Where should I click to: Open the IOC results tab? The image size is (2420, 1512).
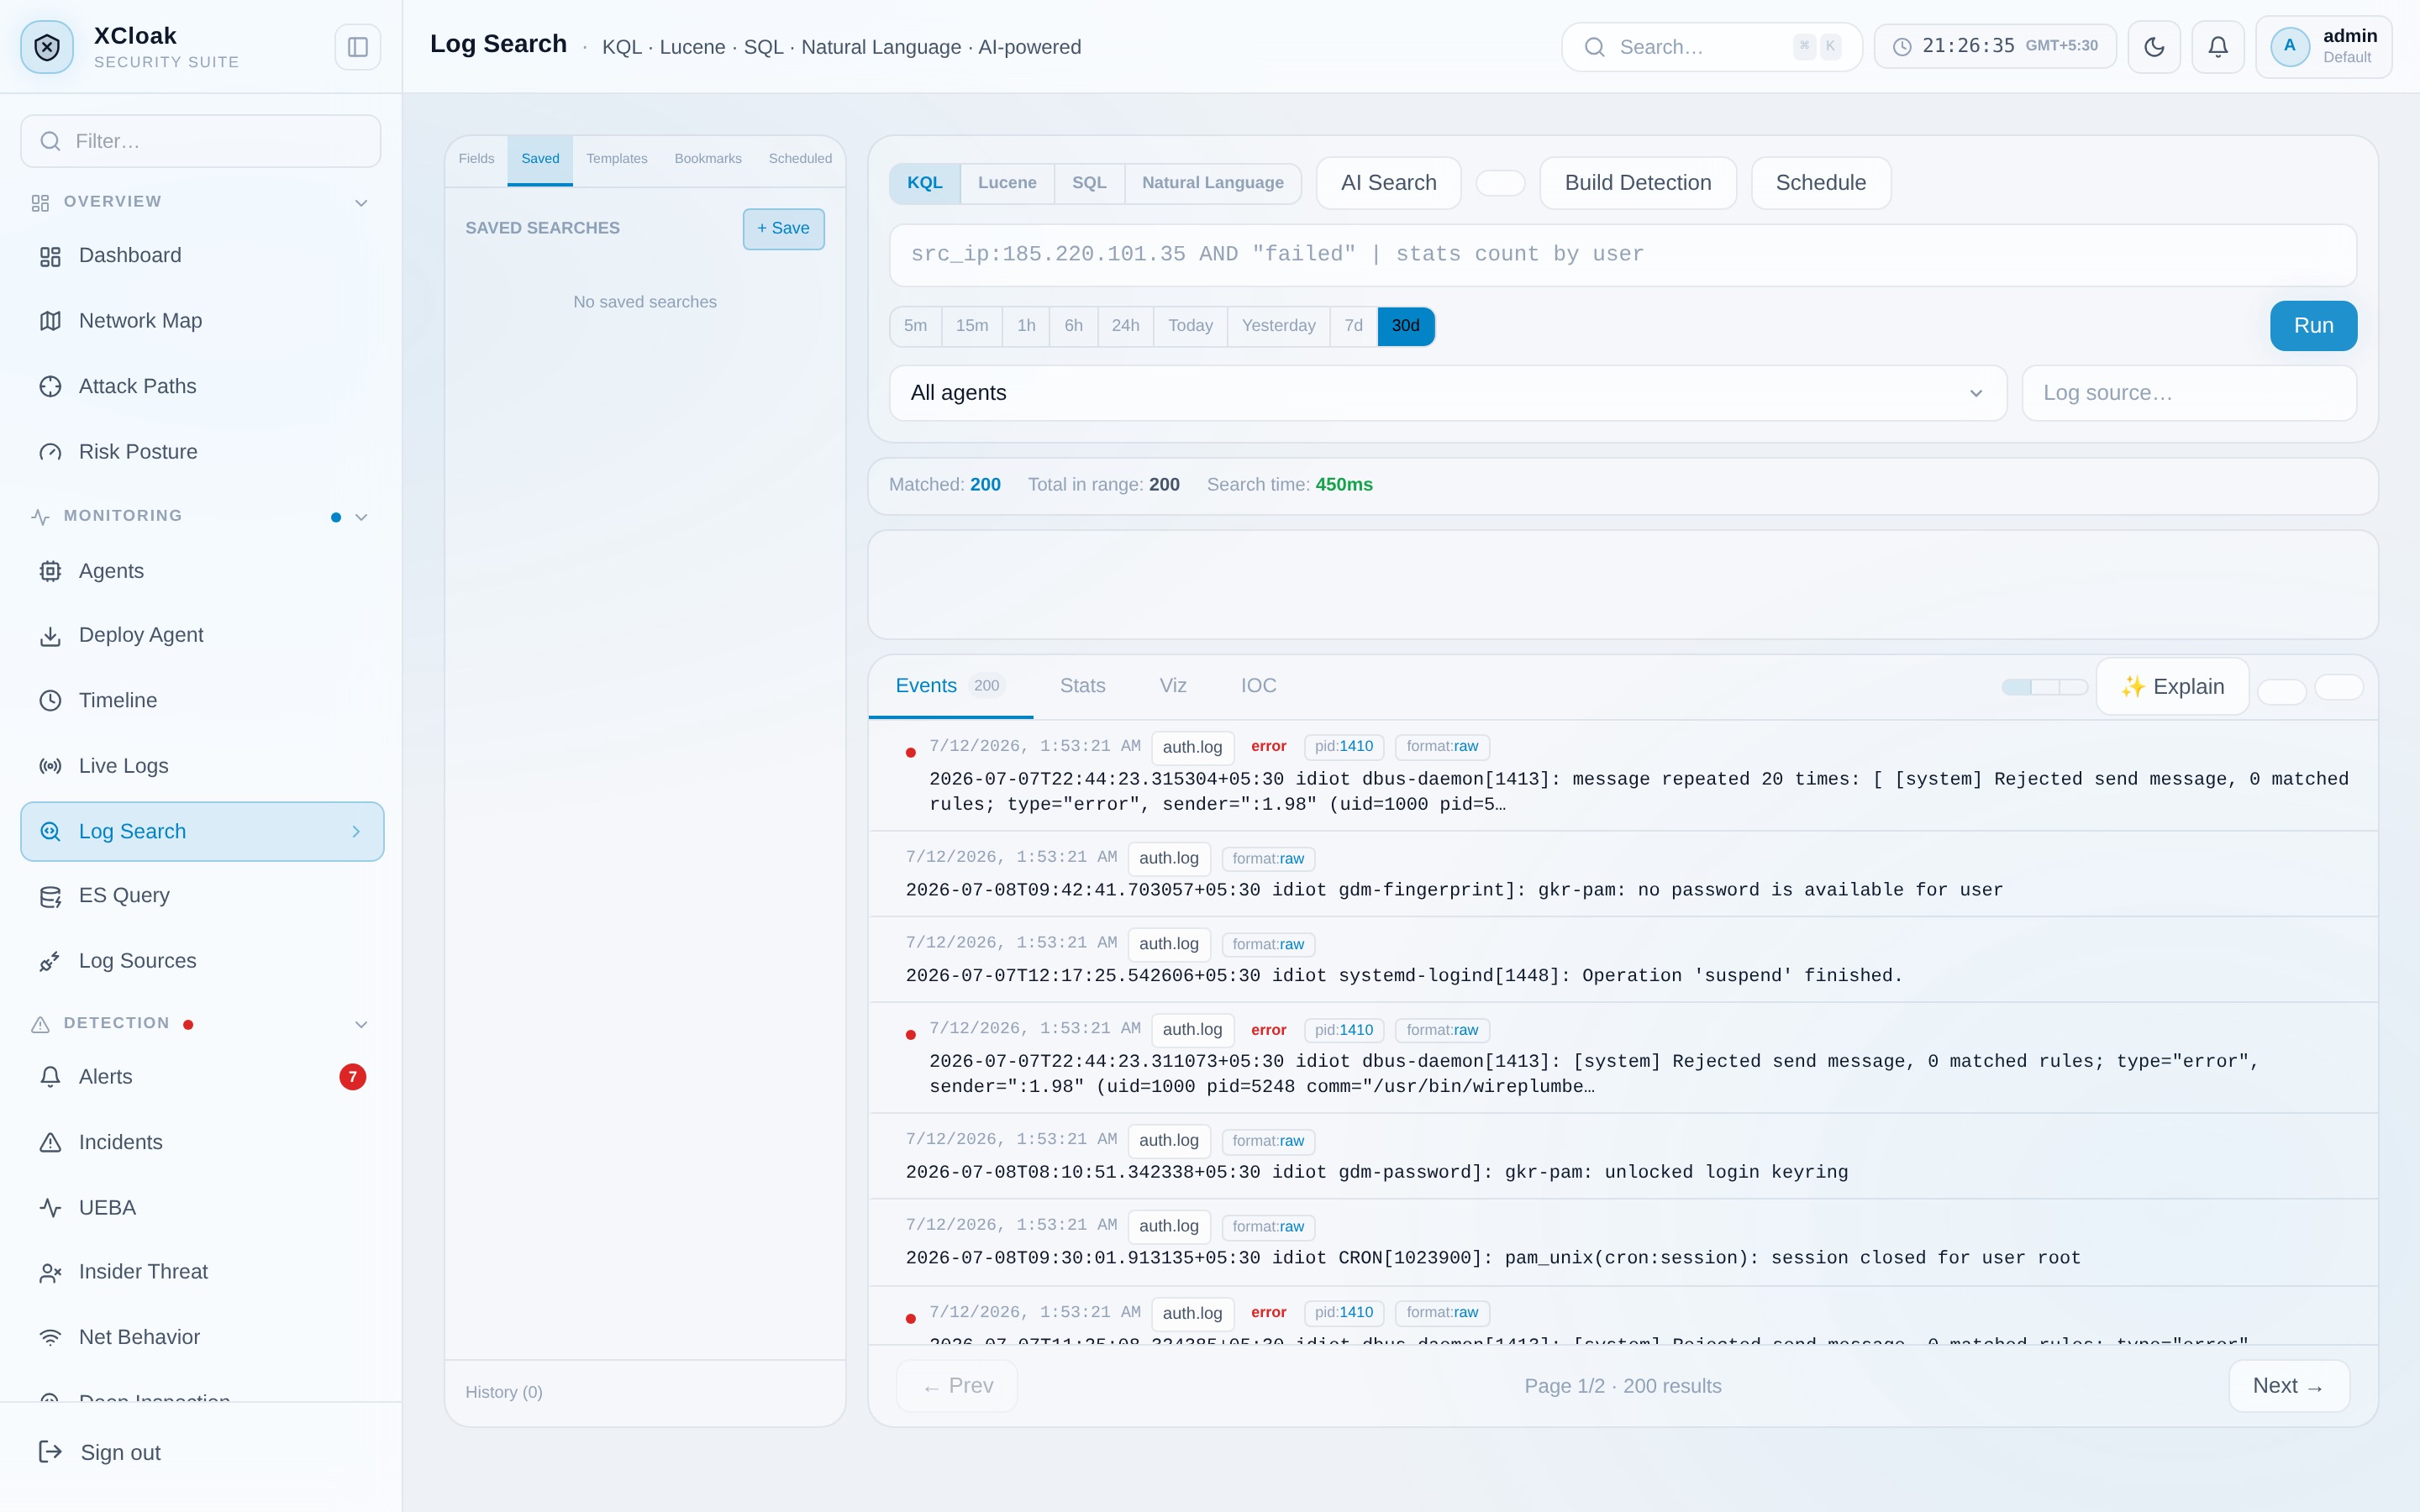(1258, 686)
